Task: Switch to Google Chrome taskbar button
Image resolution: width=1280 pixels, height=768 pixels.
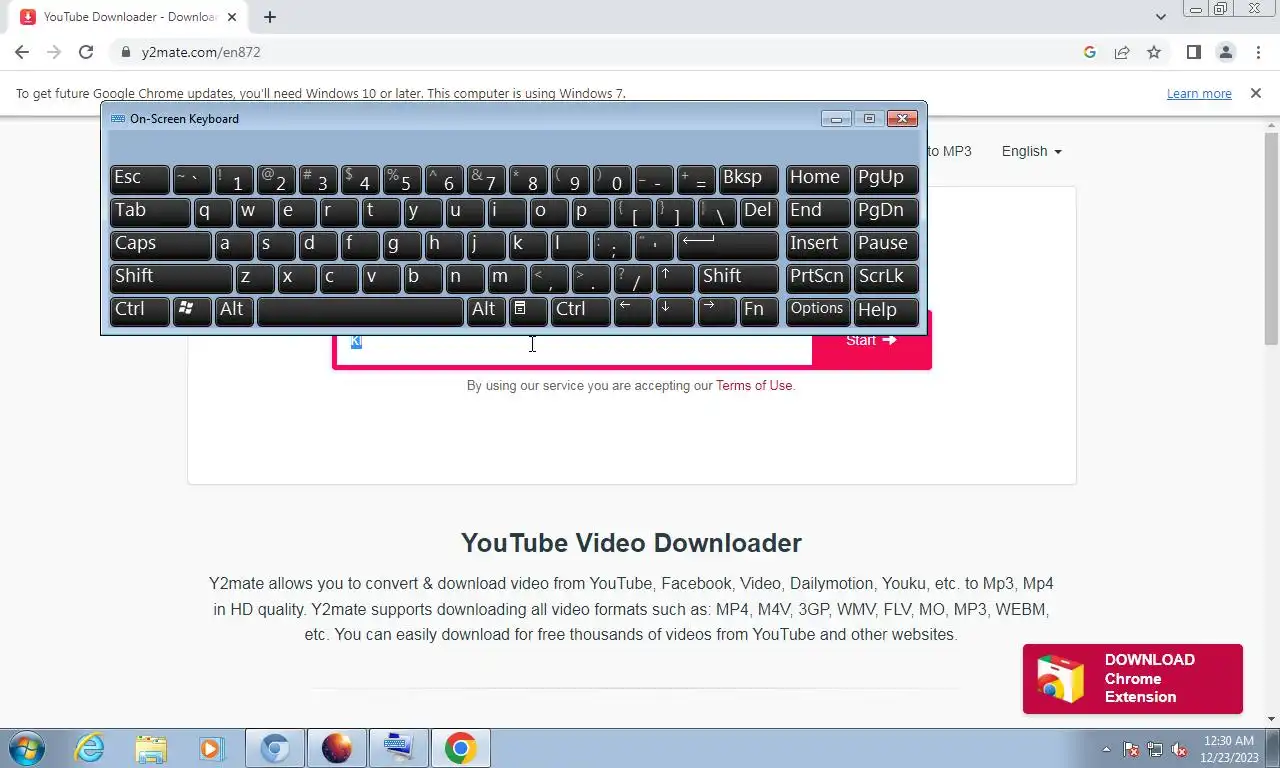Action: [460, 748]
